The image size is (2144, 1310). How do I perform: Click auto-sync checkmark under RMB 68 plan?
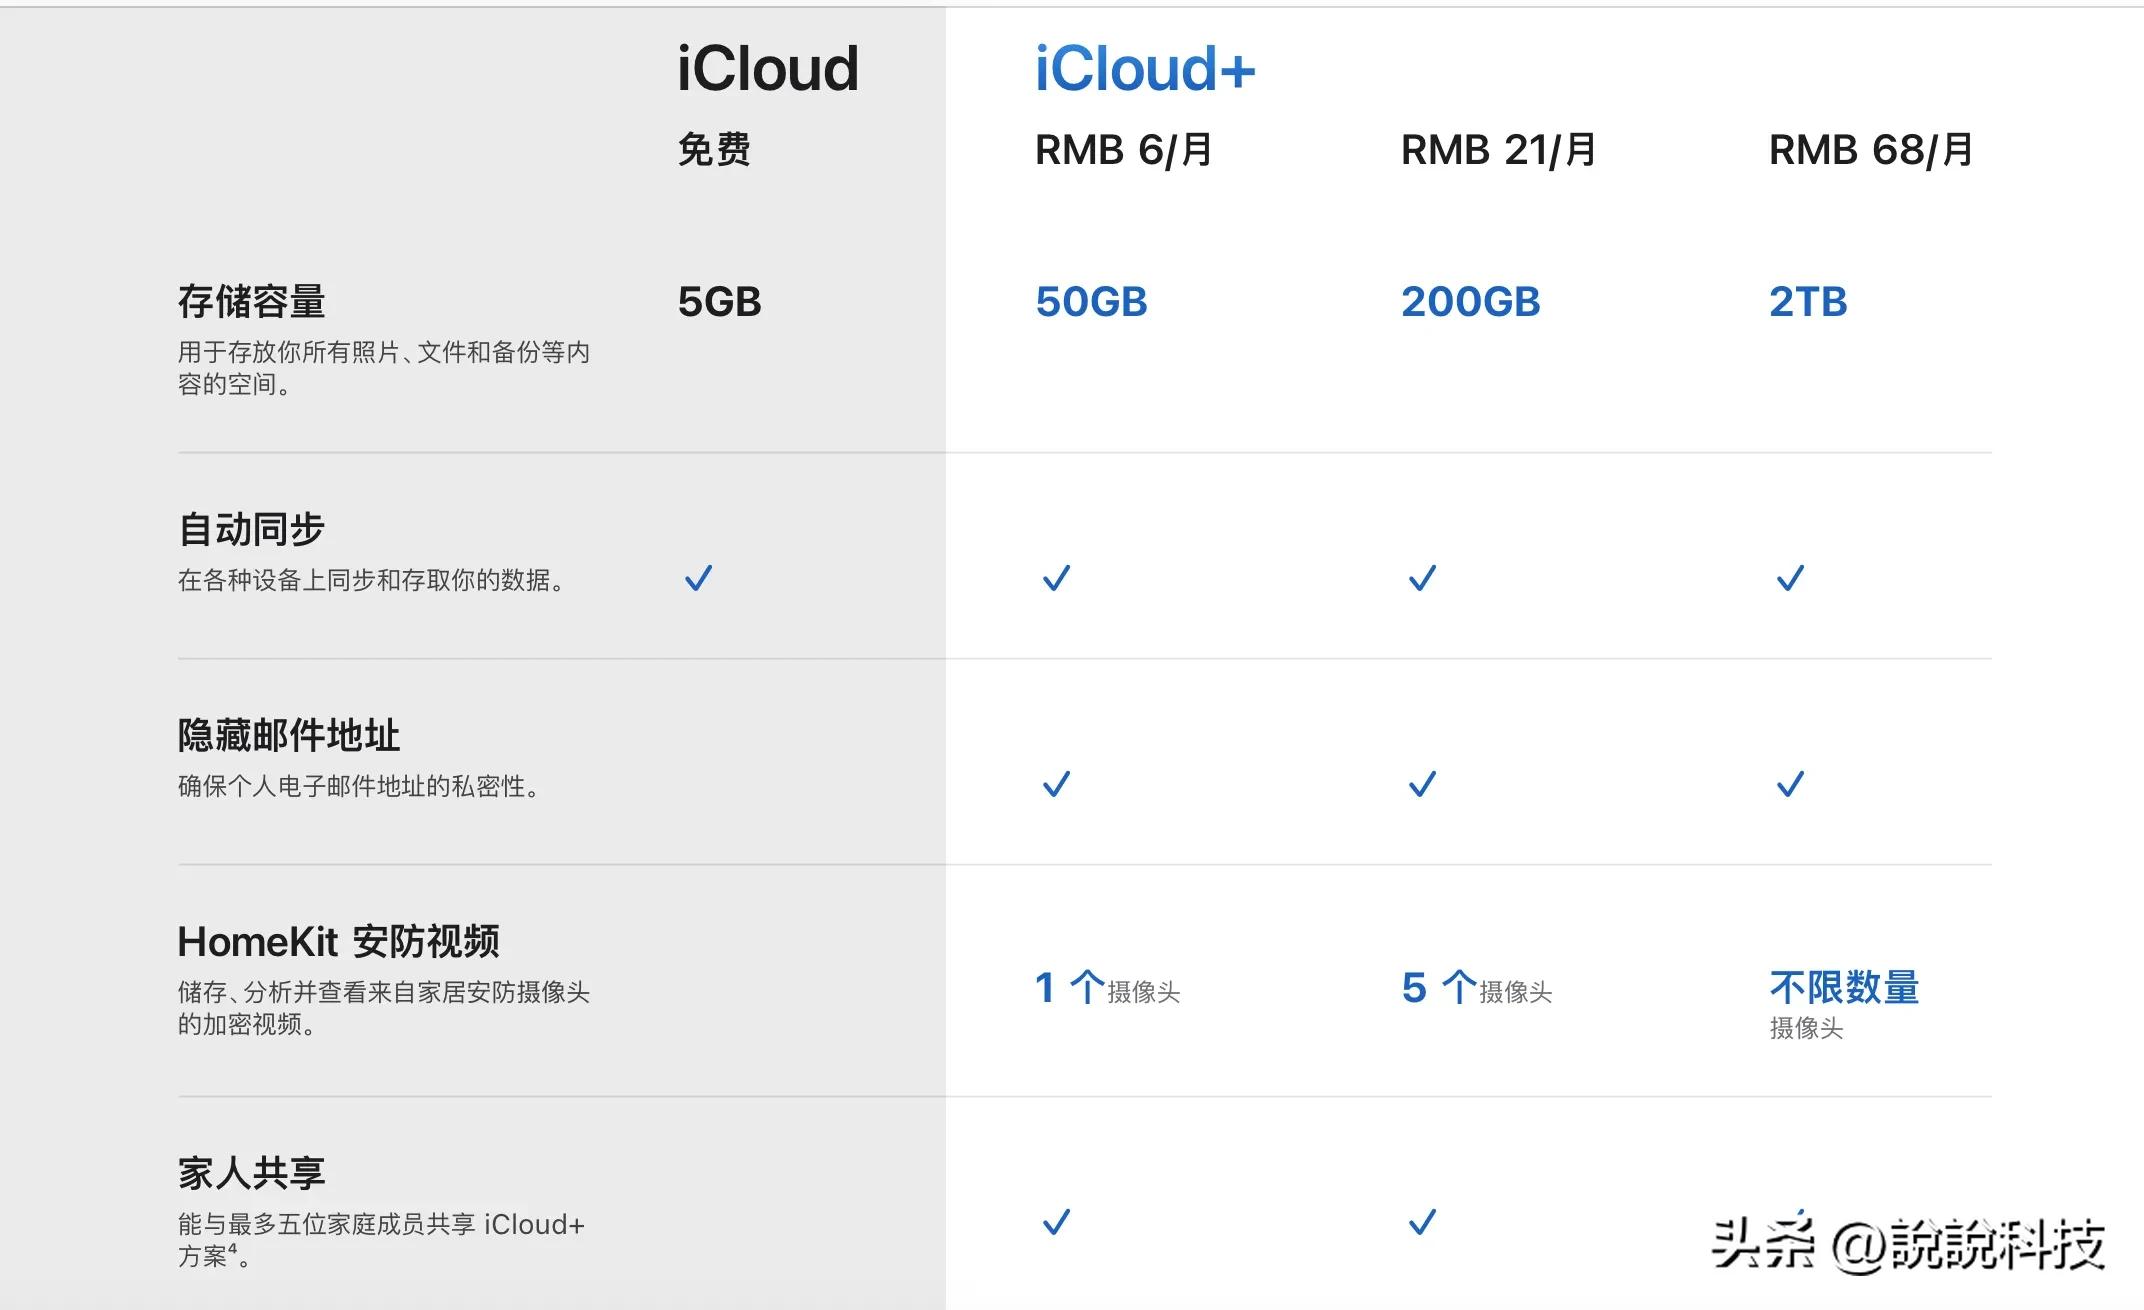coord(1790,578)
